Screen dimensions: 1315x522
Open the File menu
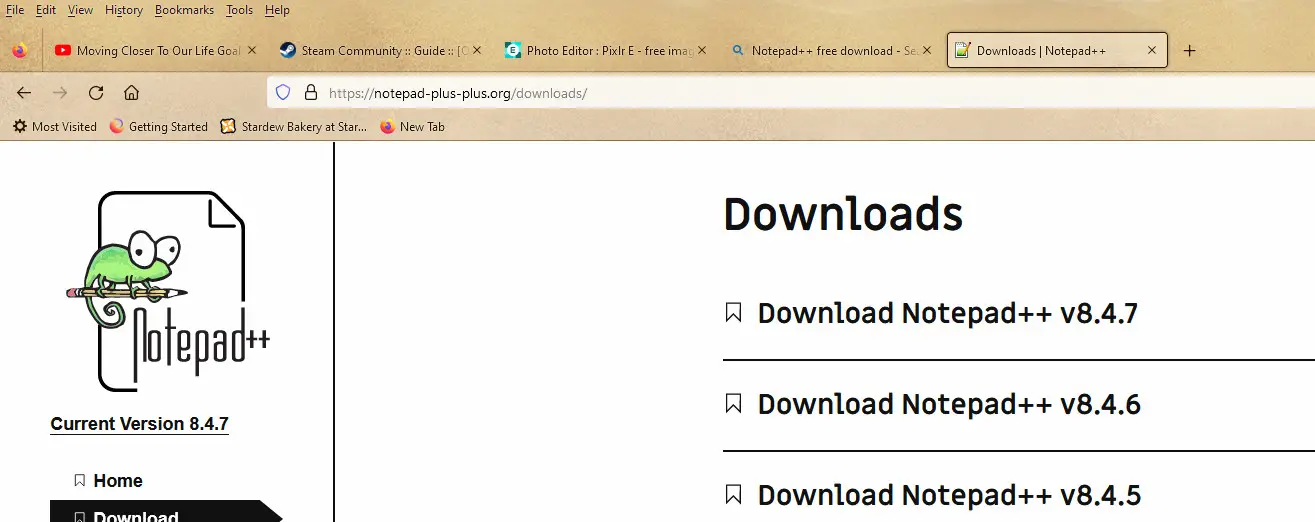[x=15, y=10]
